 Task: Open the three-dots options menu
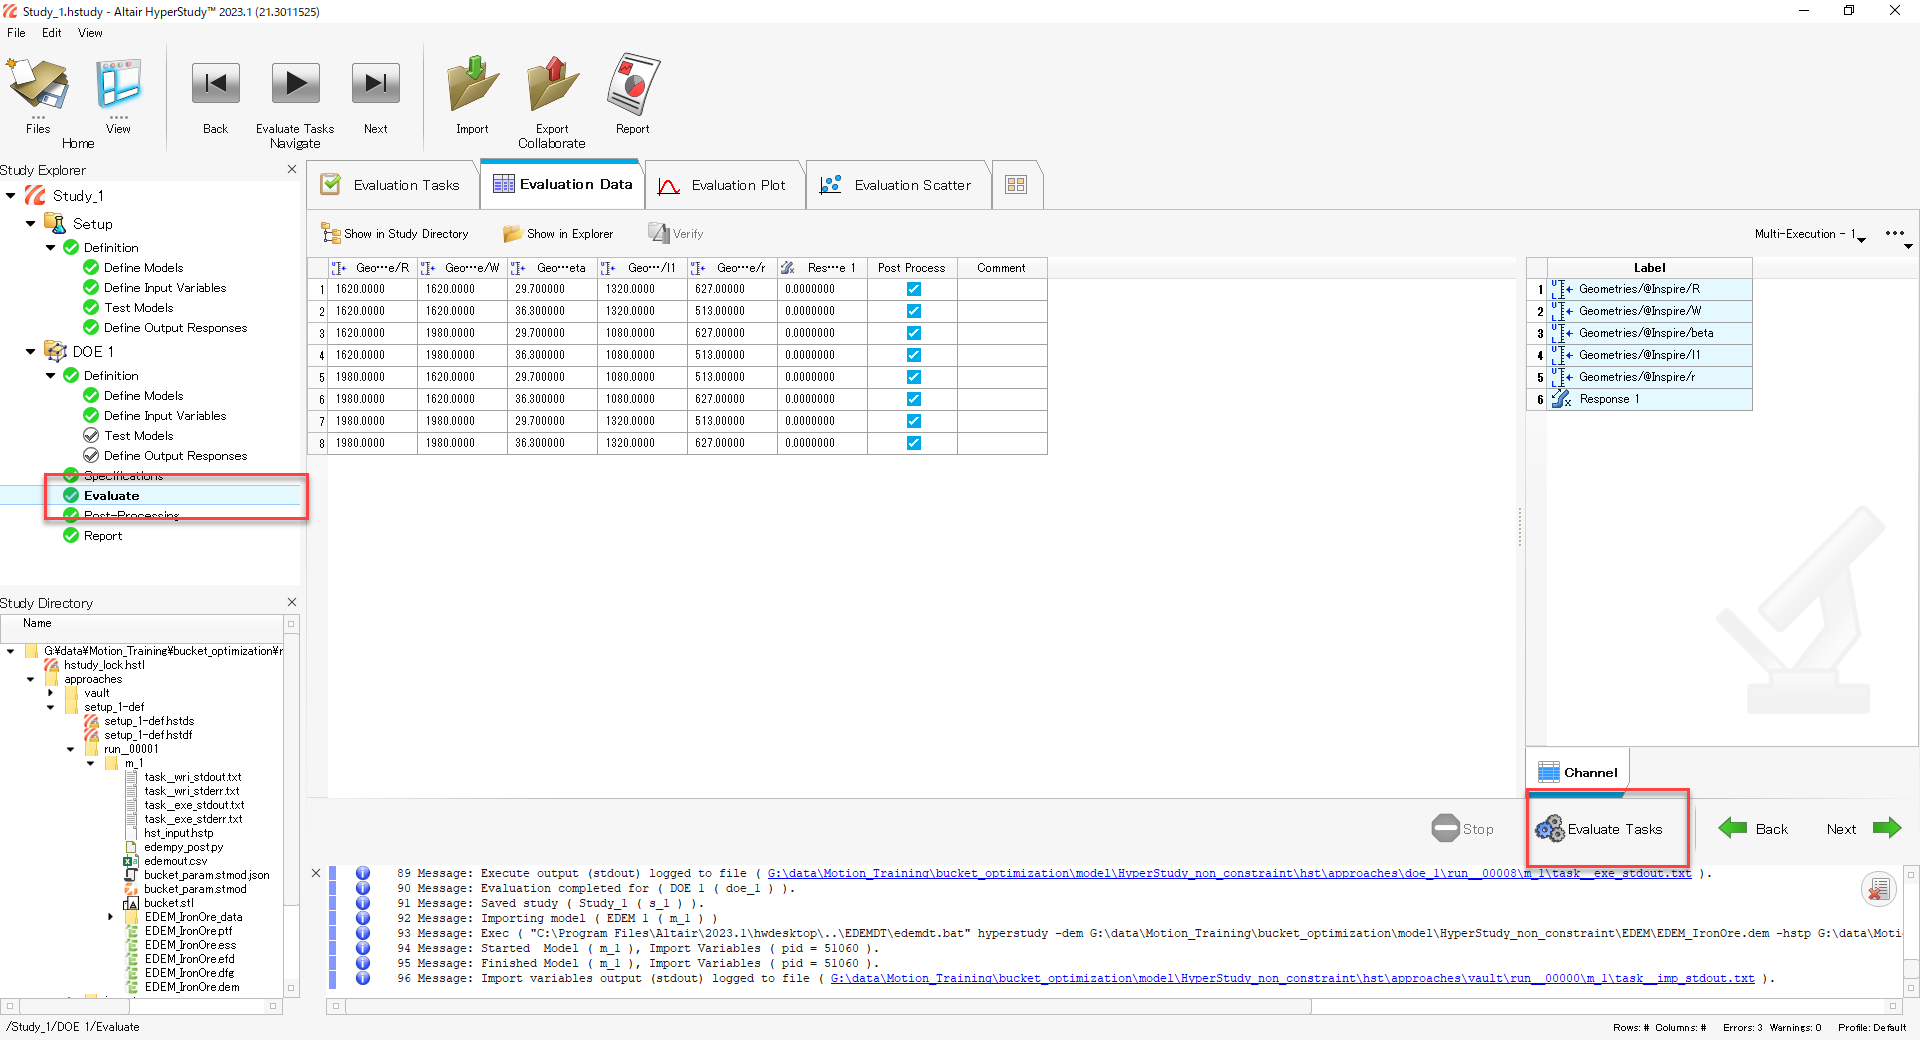click(x=1894, y=233)
